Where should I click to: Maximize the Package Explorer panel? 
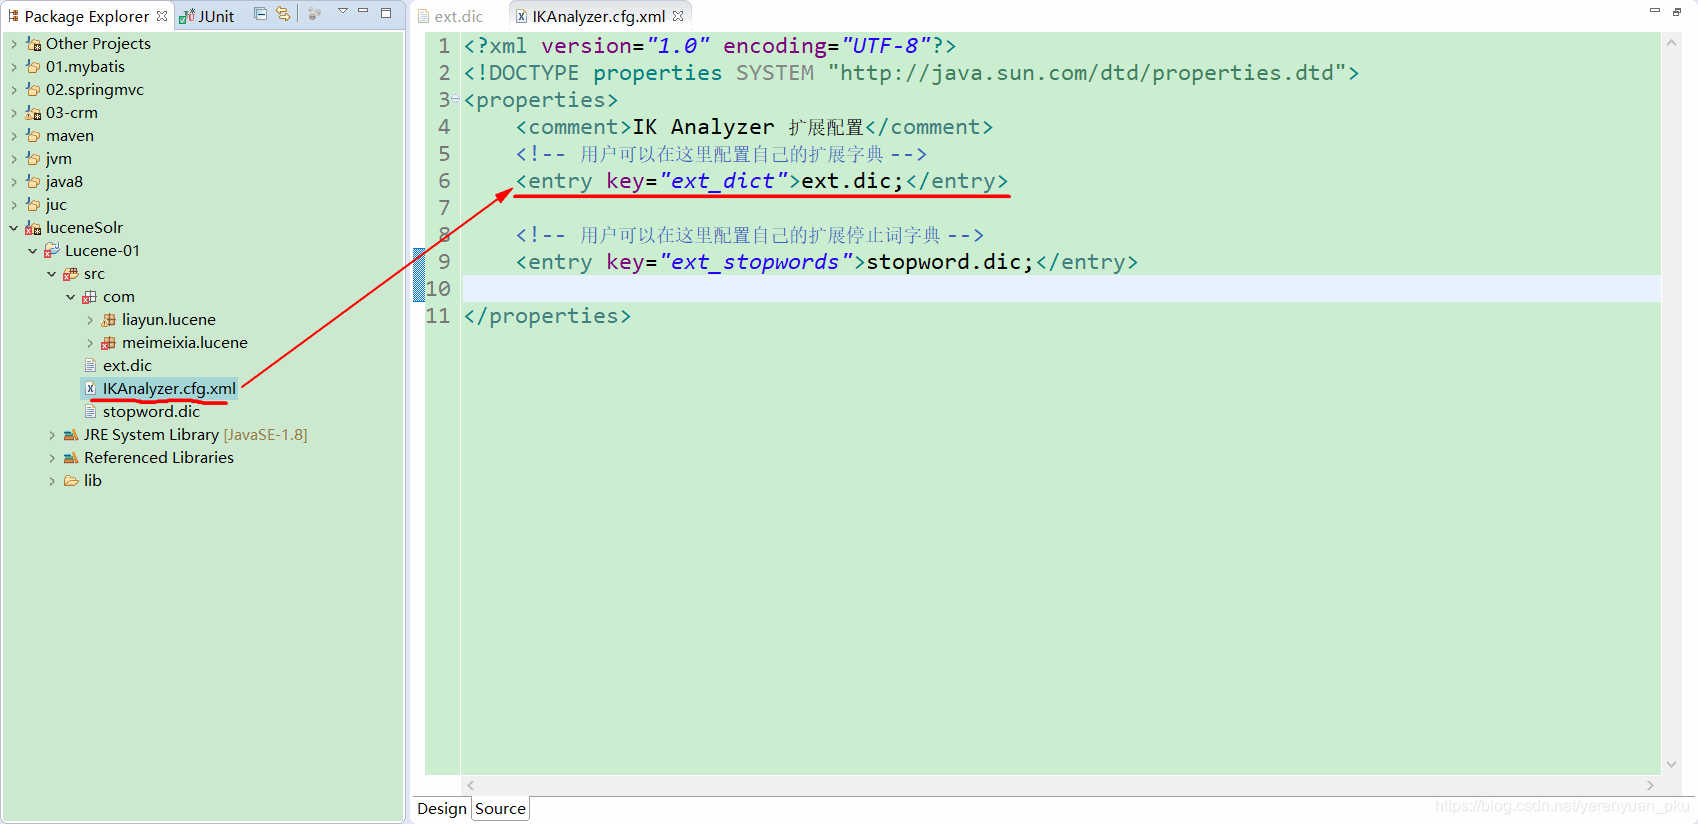pyautogui.click(x=386, y=13)
